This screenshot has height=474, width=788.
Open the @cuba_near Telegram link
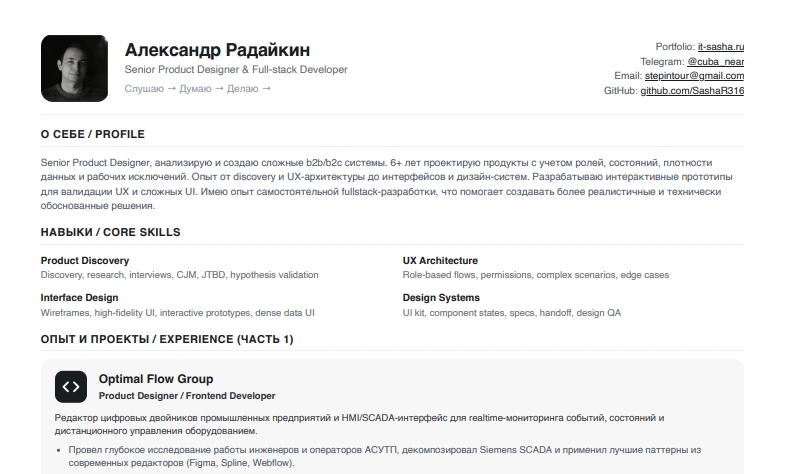pyautogui.click(x=716, y=62)
